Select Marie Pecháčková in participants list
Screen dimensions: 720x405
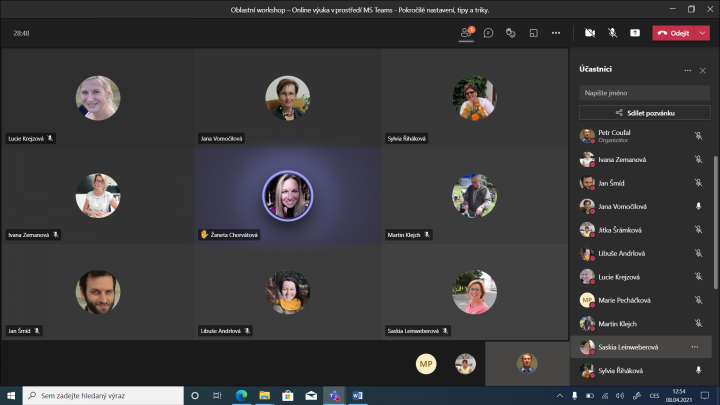tap(641, 300)
